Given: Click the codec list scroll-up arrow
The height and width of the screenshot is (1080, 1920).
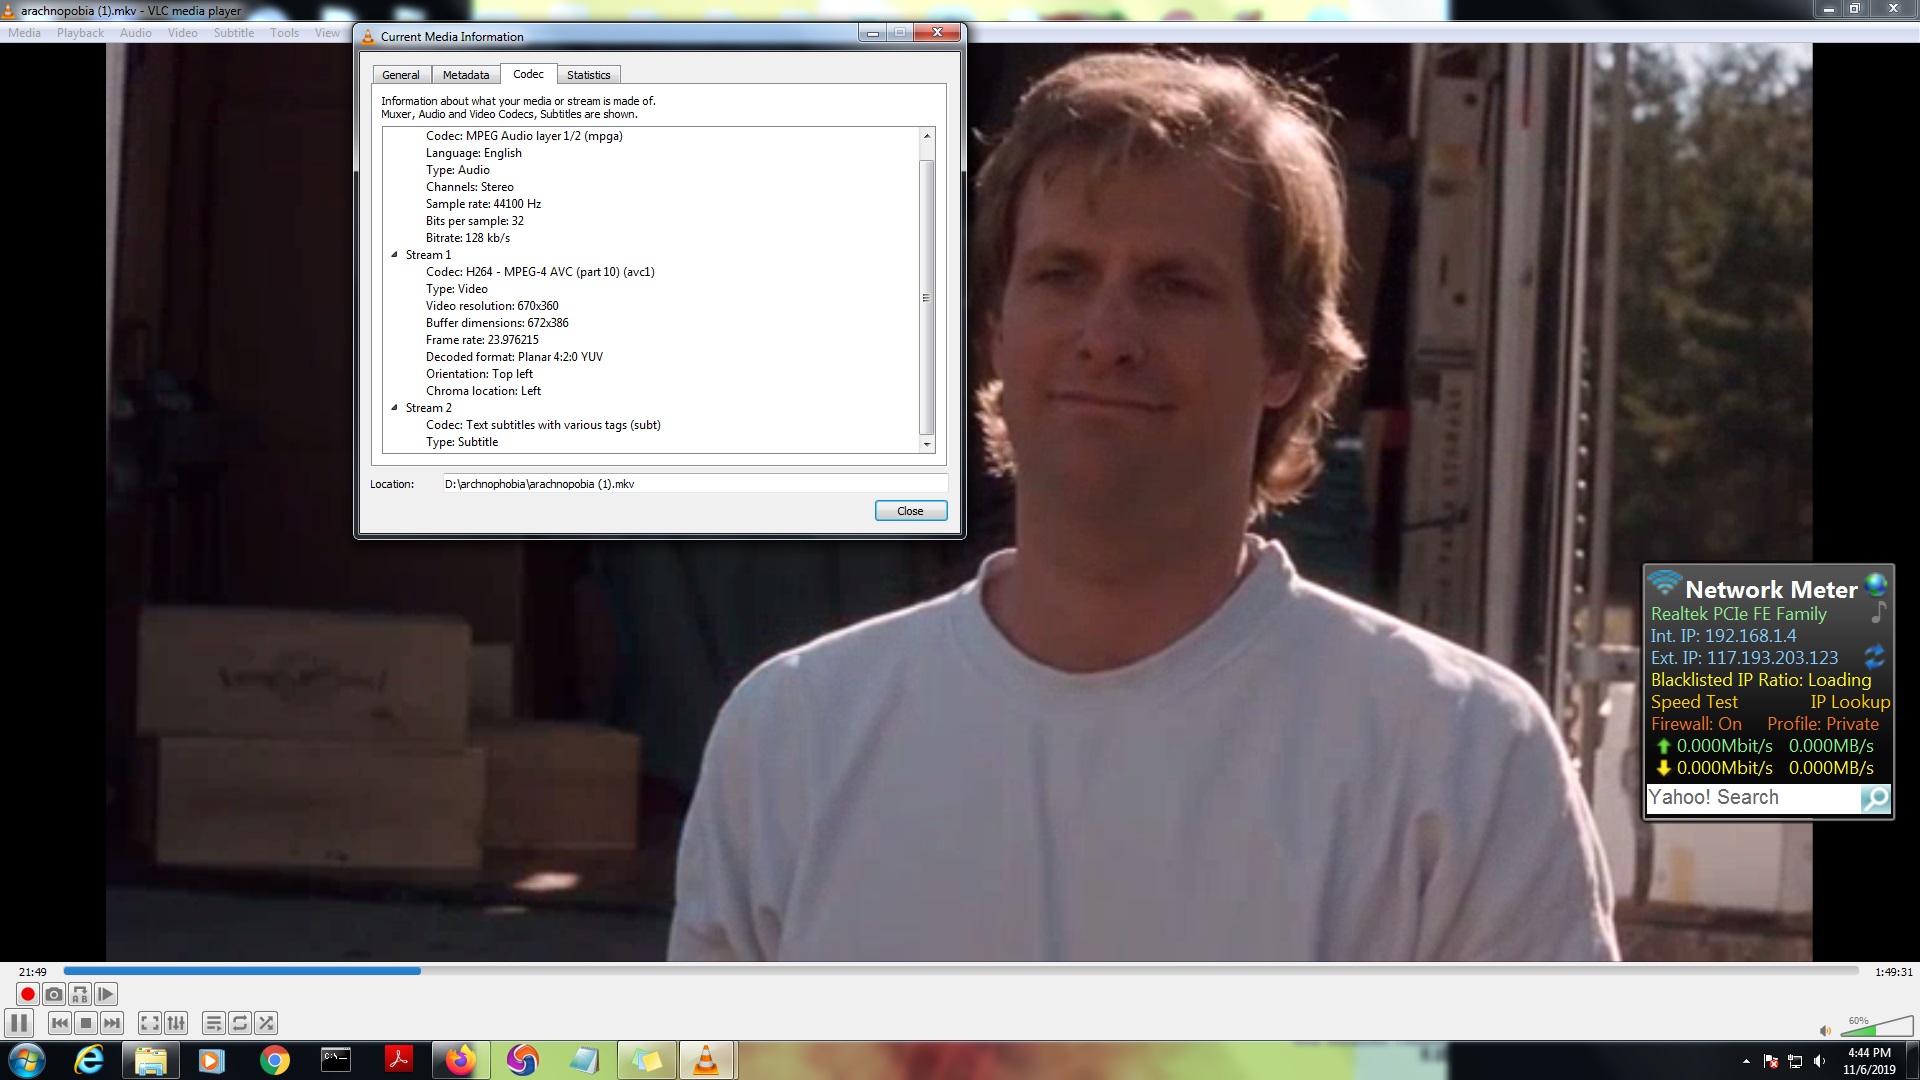Looking at the screenshot, I should (x=927, y=136).
